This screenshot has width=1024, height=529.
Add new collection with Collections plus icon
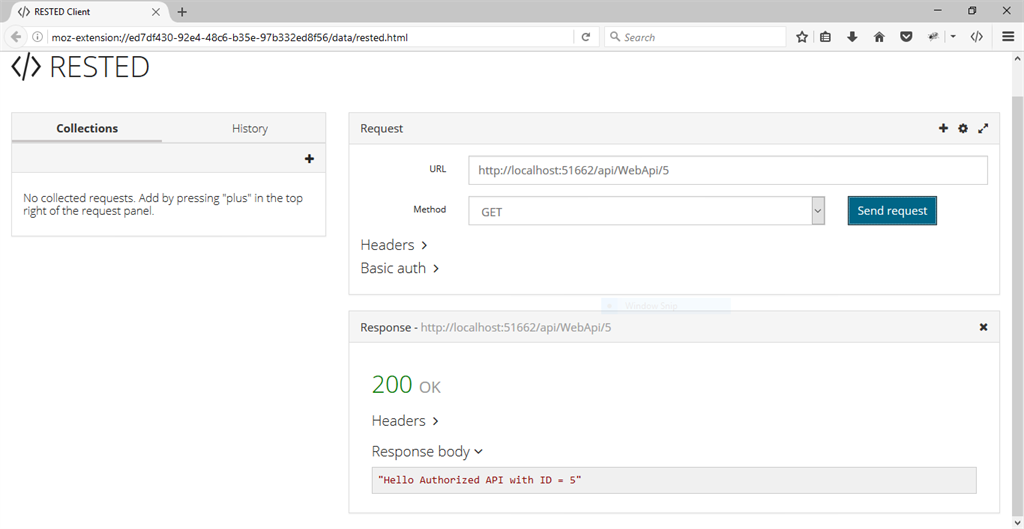point(309,159)
